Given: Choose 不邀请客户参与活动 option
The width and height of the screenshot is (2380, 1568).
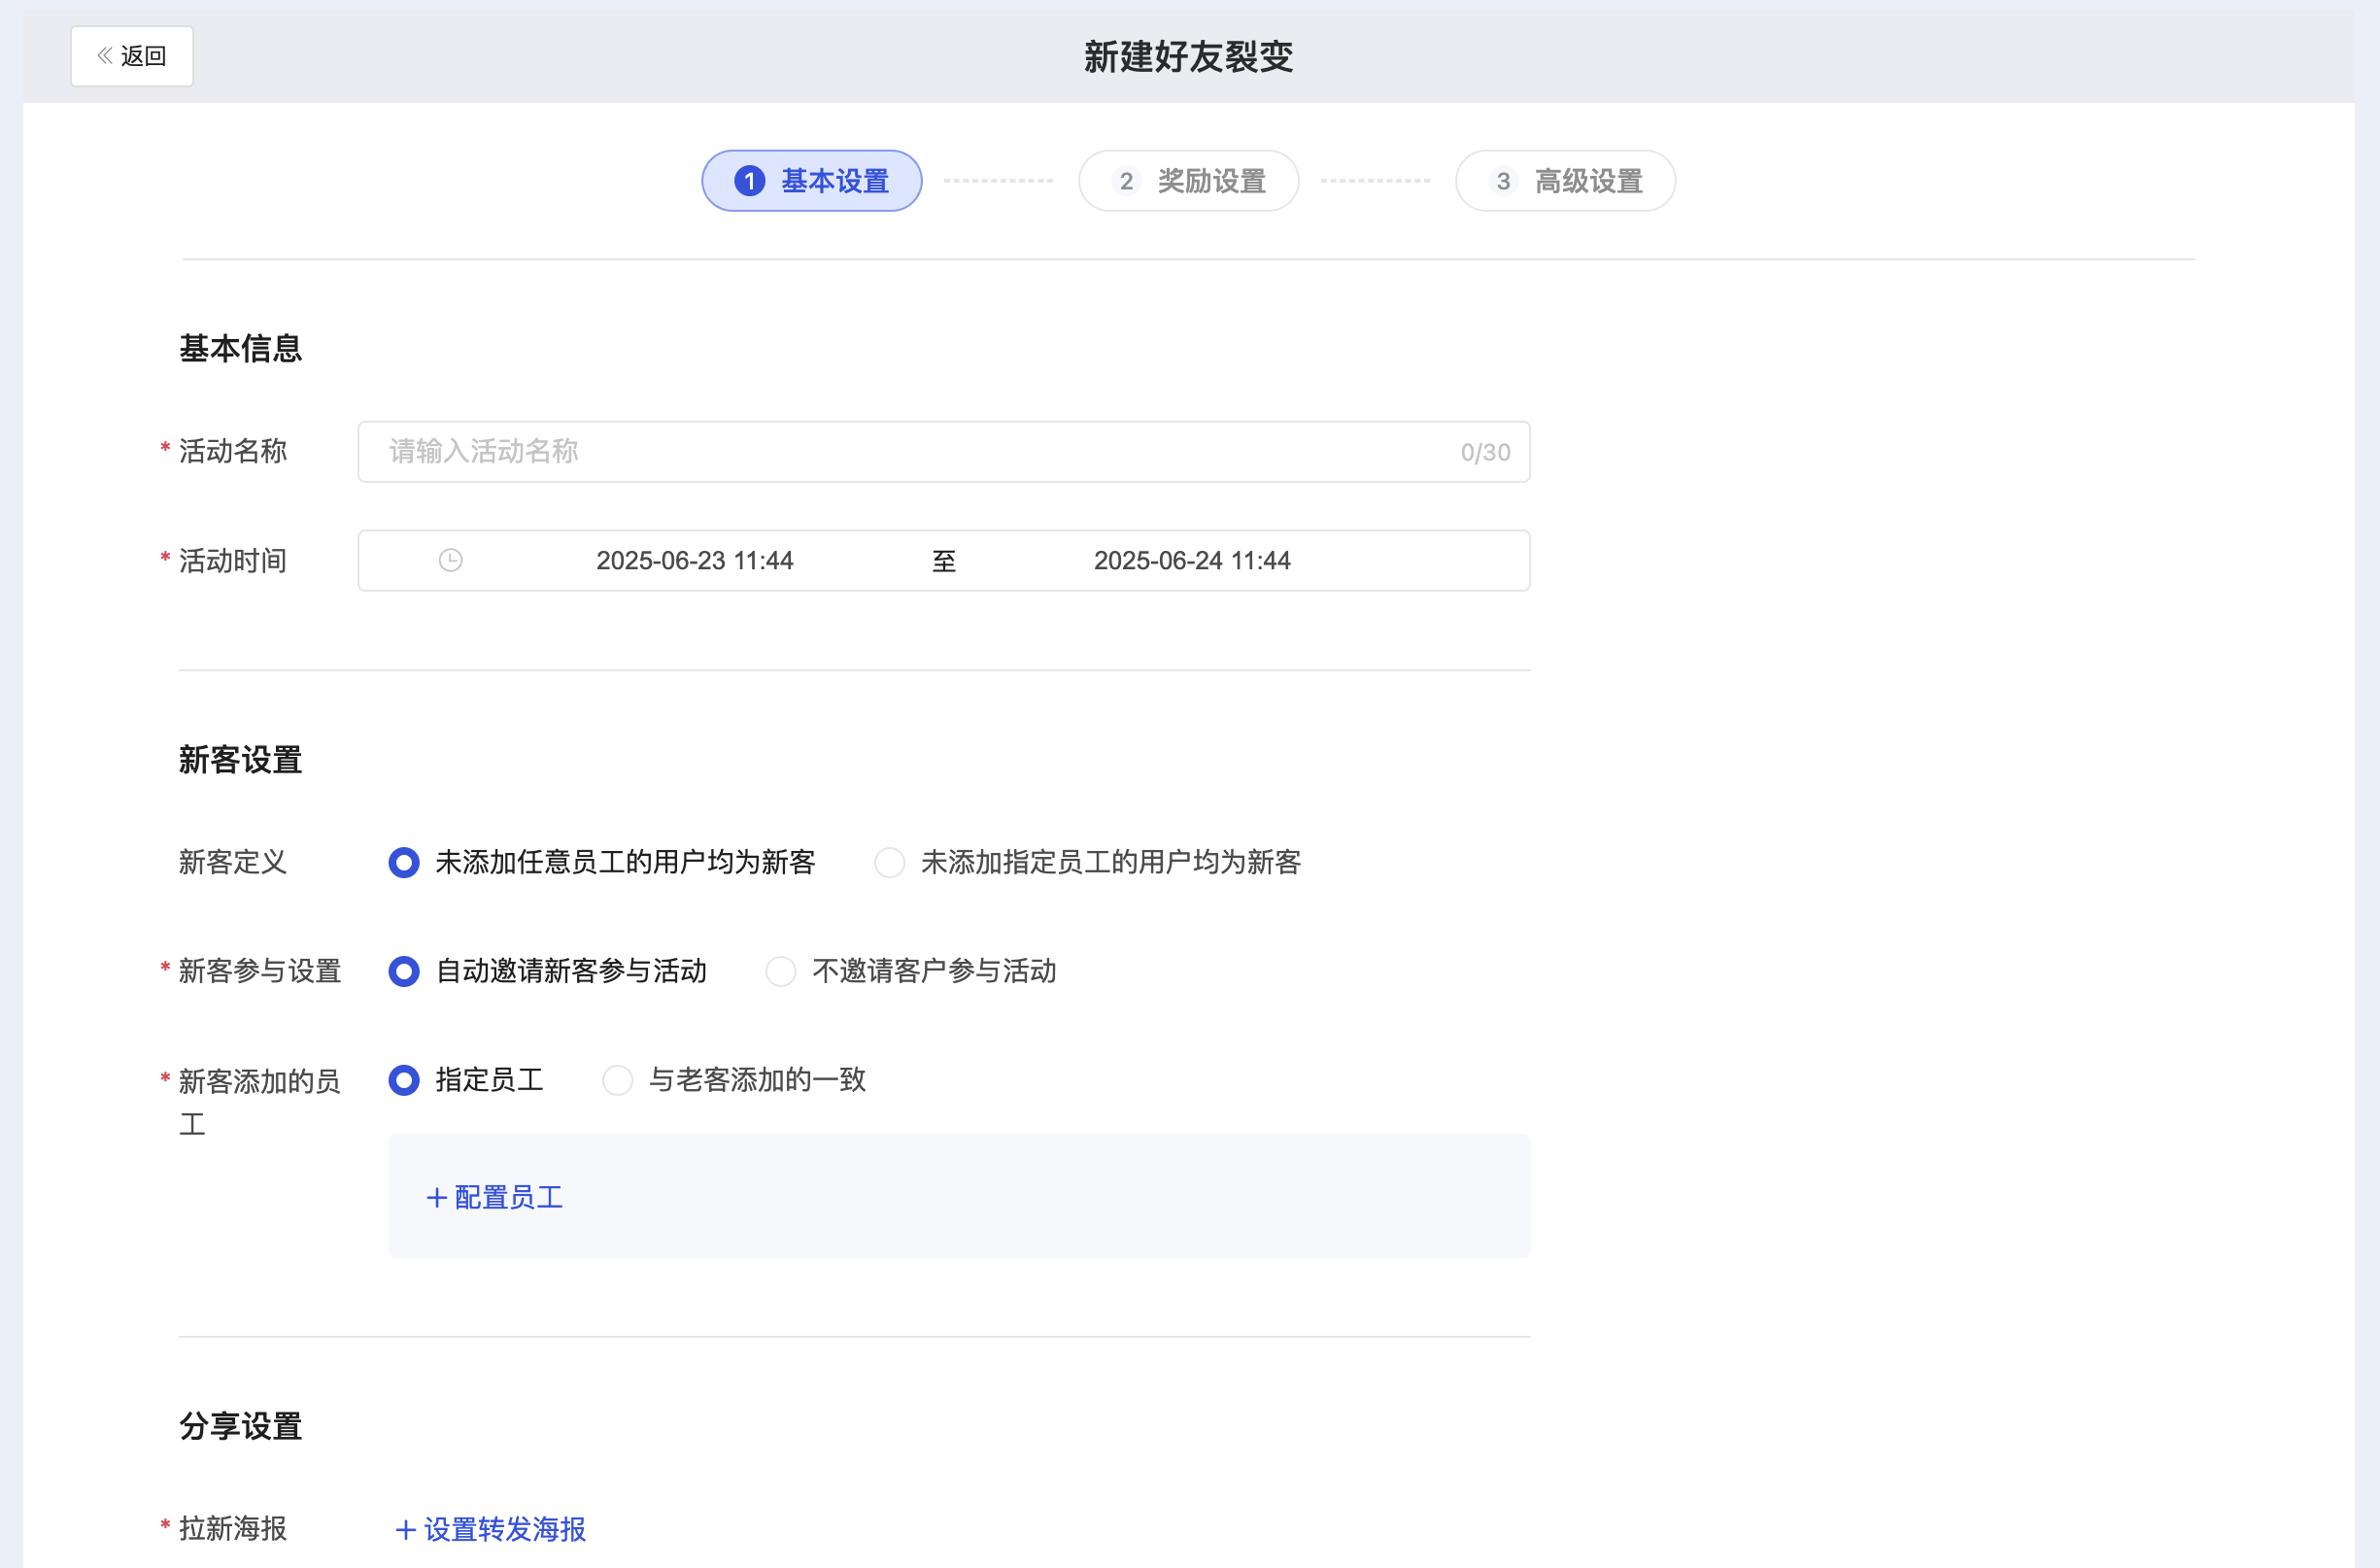Looking at the screenshot, I should click(x=911, y=971).
